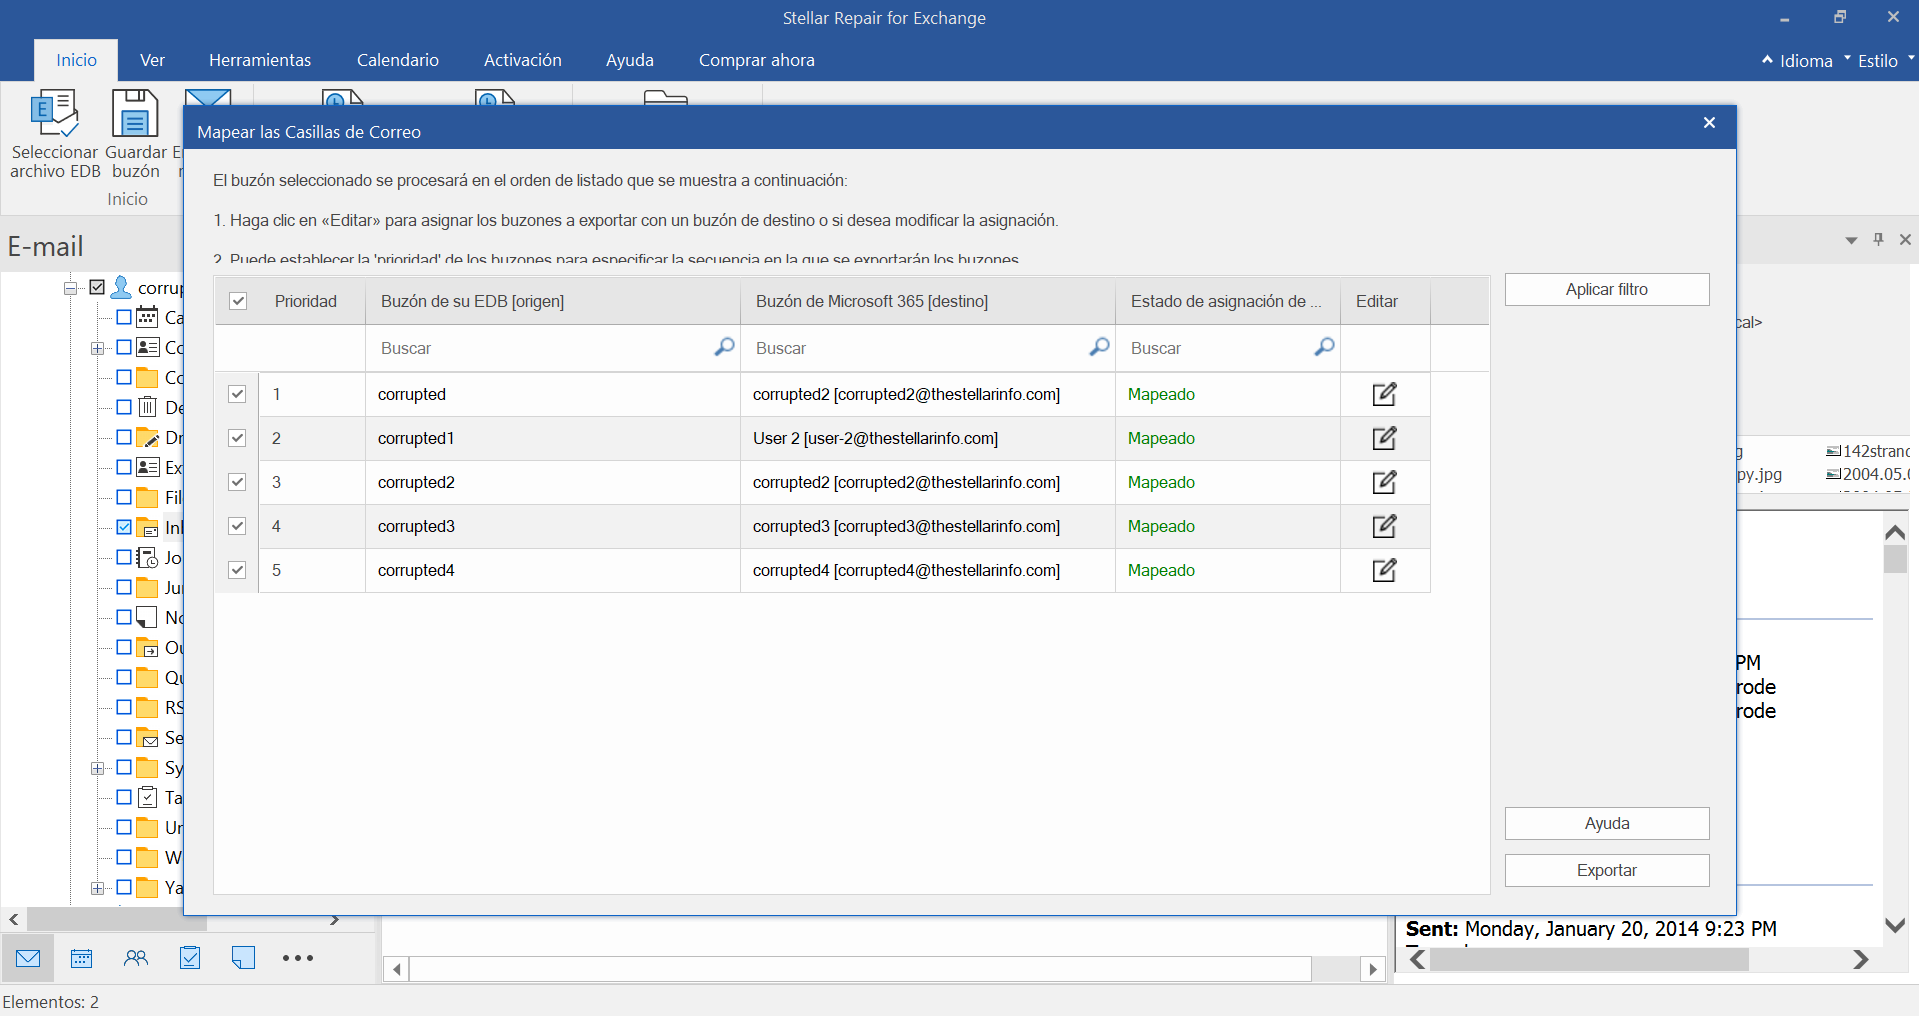Open Calendario ribbon tab
The image size is (1919, 1016).
click(x=398, y=60)
